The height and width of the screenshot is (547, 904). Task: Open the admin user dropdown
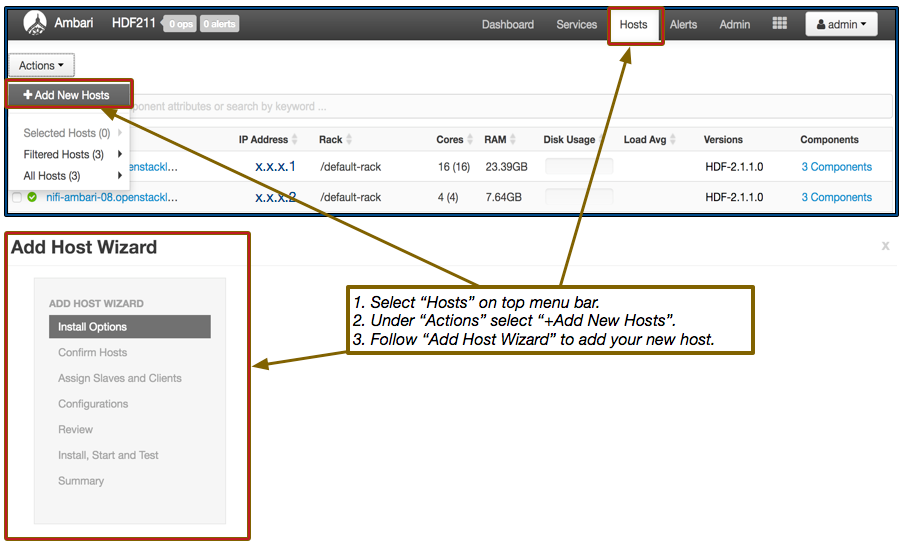coord(841,24)
